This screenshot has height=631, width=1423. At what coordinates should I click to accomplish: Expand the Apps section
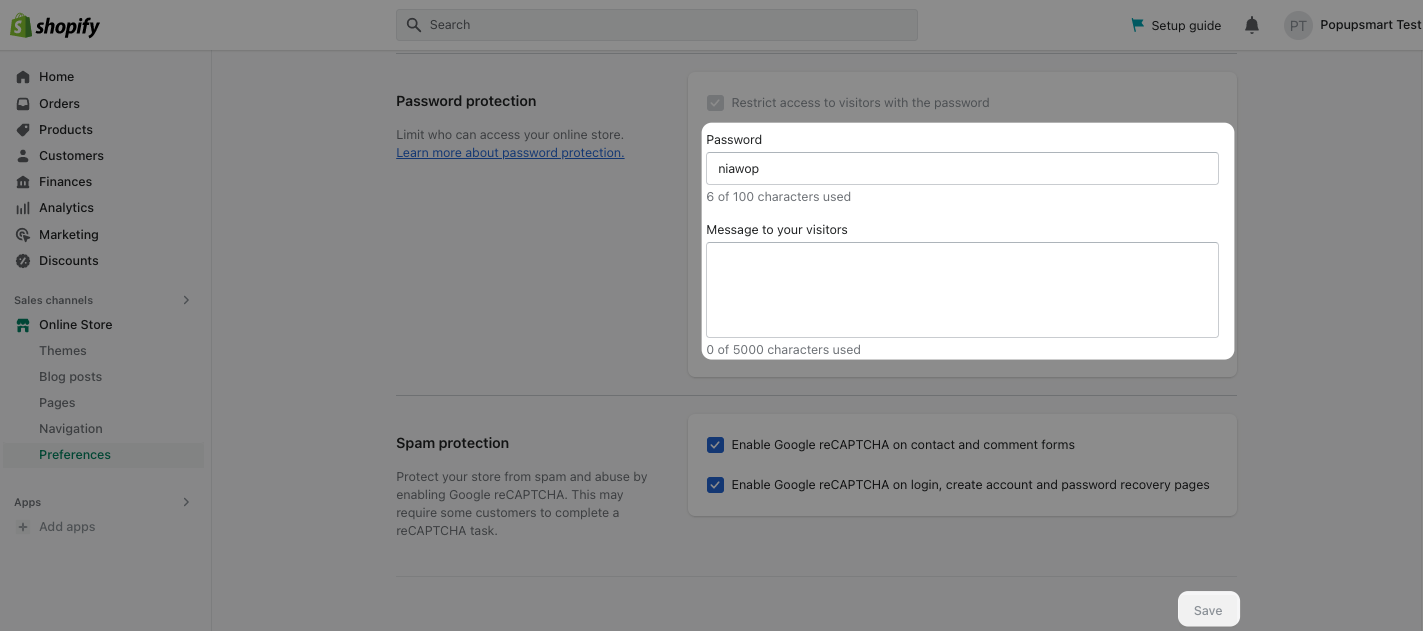pos(186,501)
